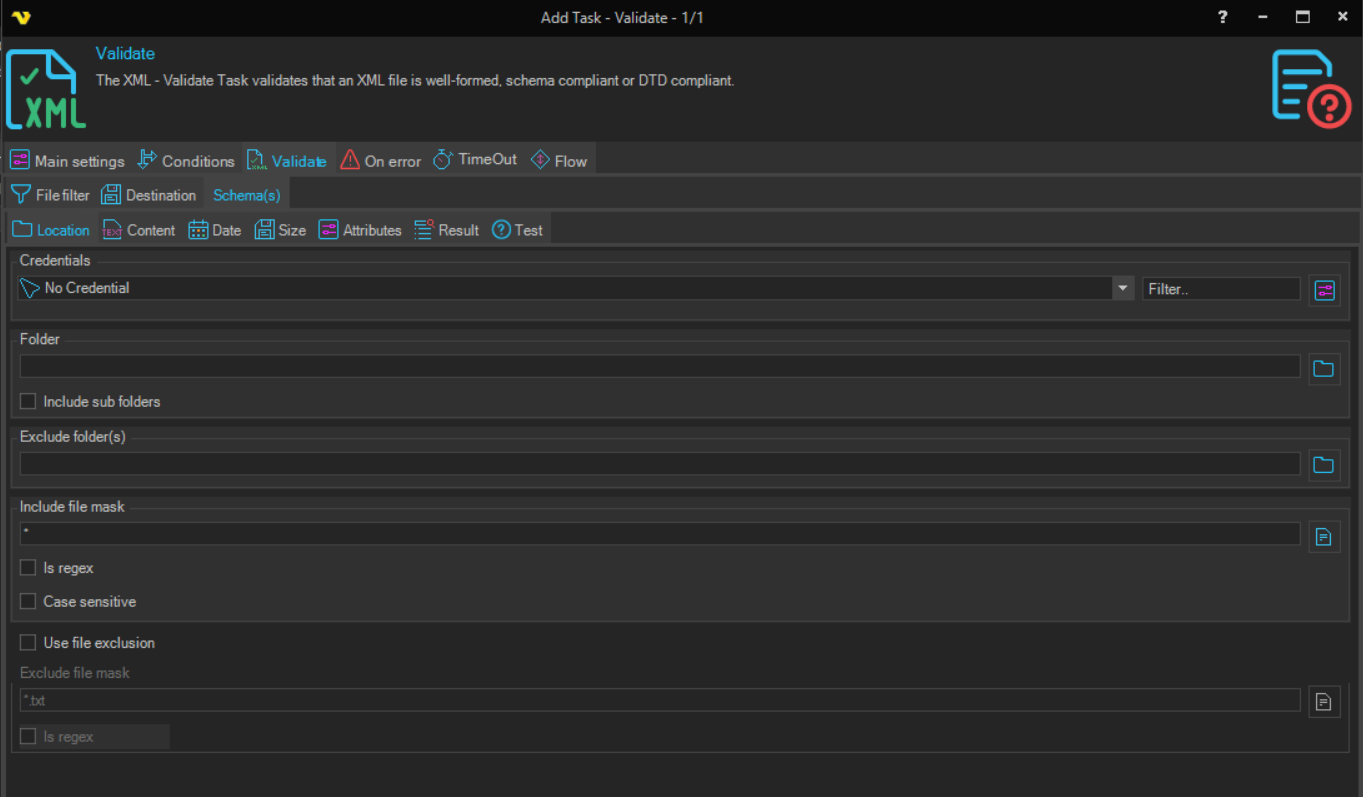This screenshot has width=1363, height=797.
Task: Click the large XML Validate logo icon
Action: pos(46,90)
